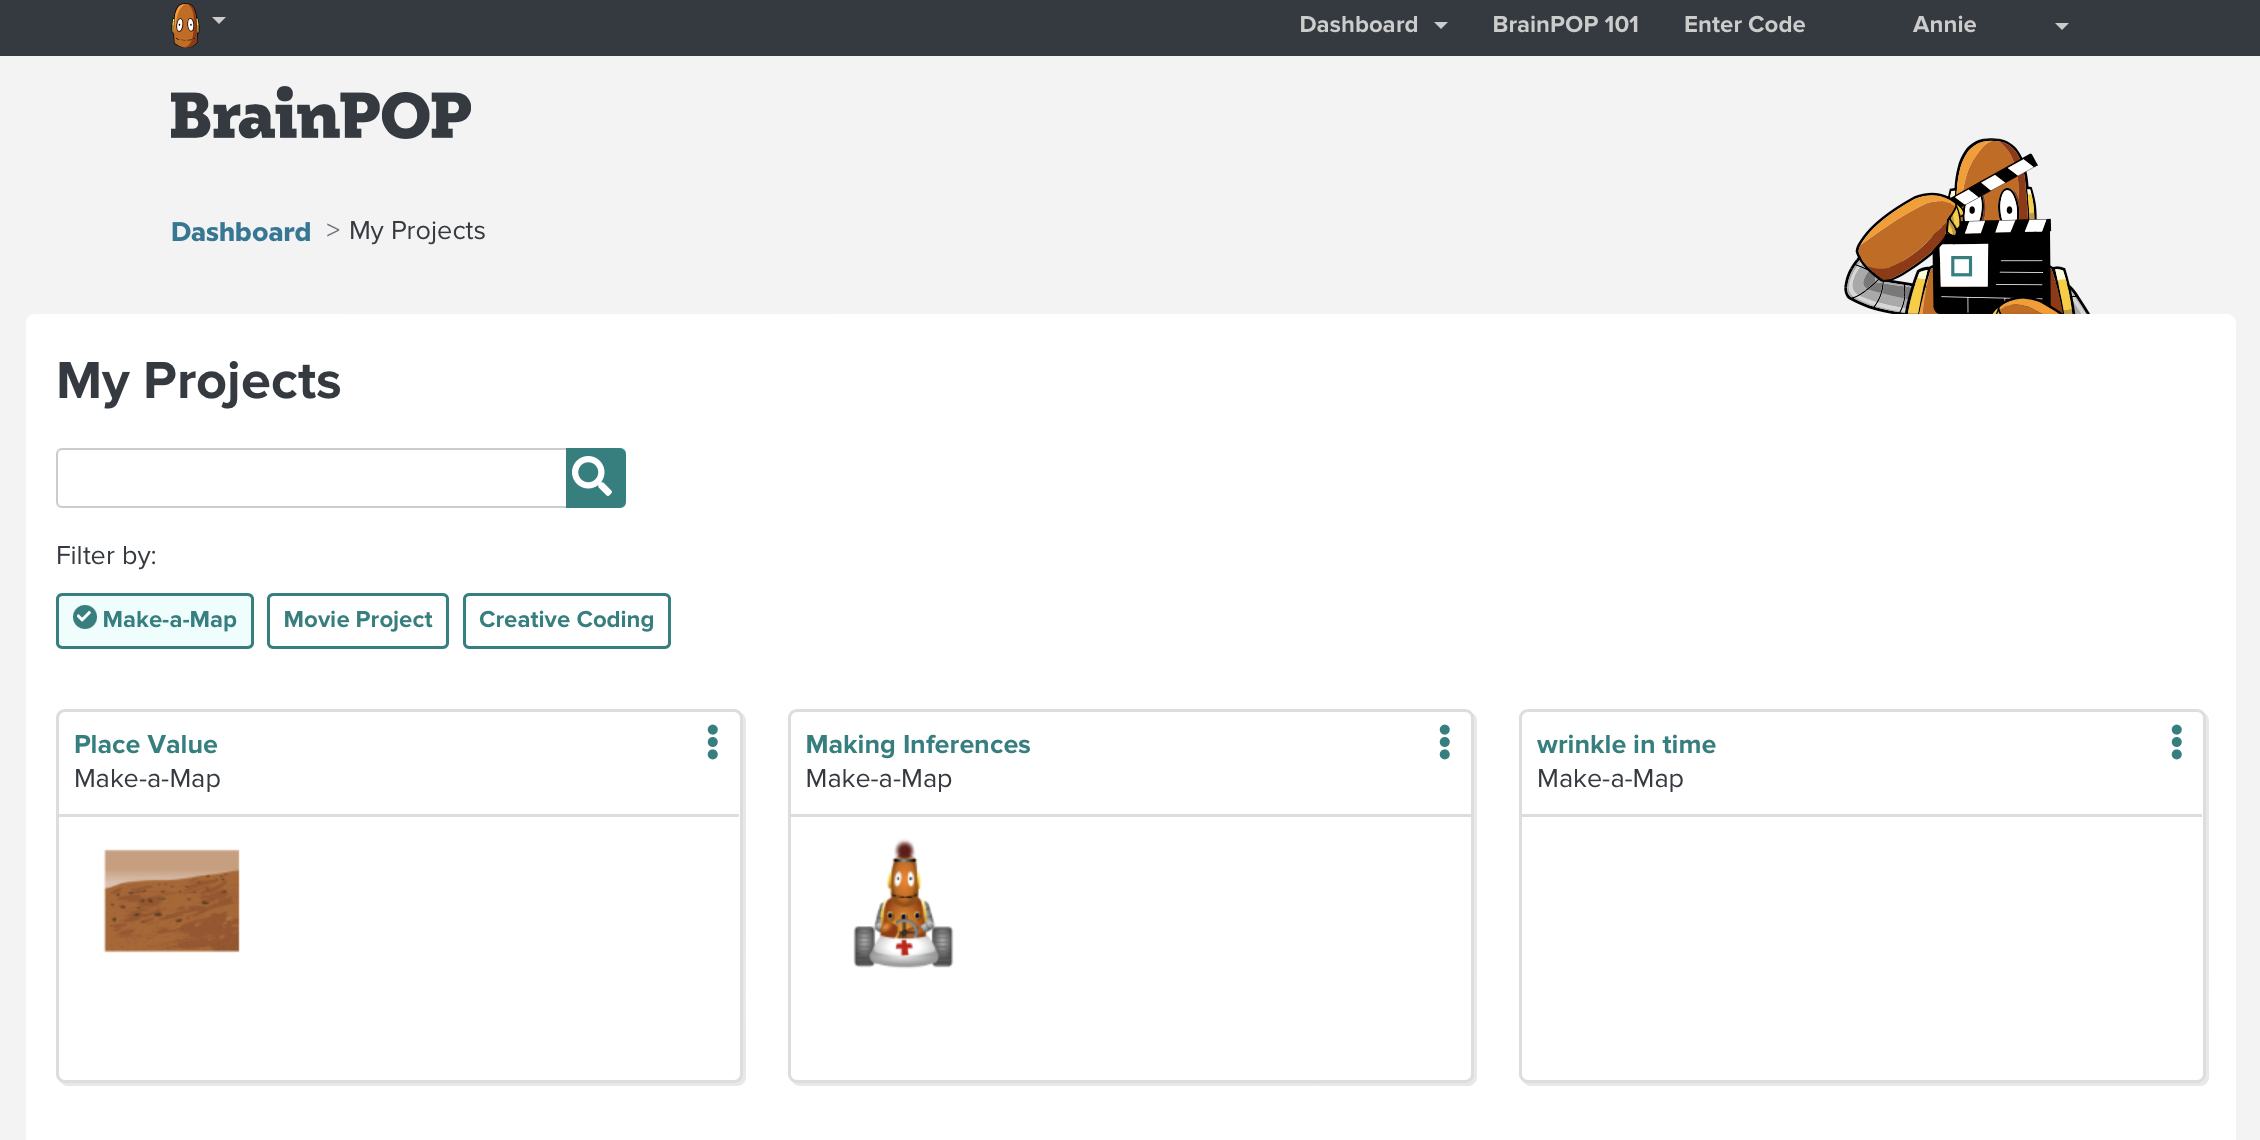Viewport: 2260px width, 1140px height.
Task: Open the Annie user account menu
Action: [x=1944, y=25]
